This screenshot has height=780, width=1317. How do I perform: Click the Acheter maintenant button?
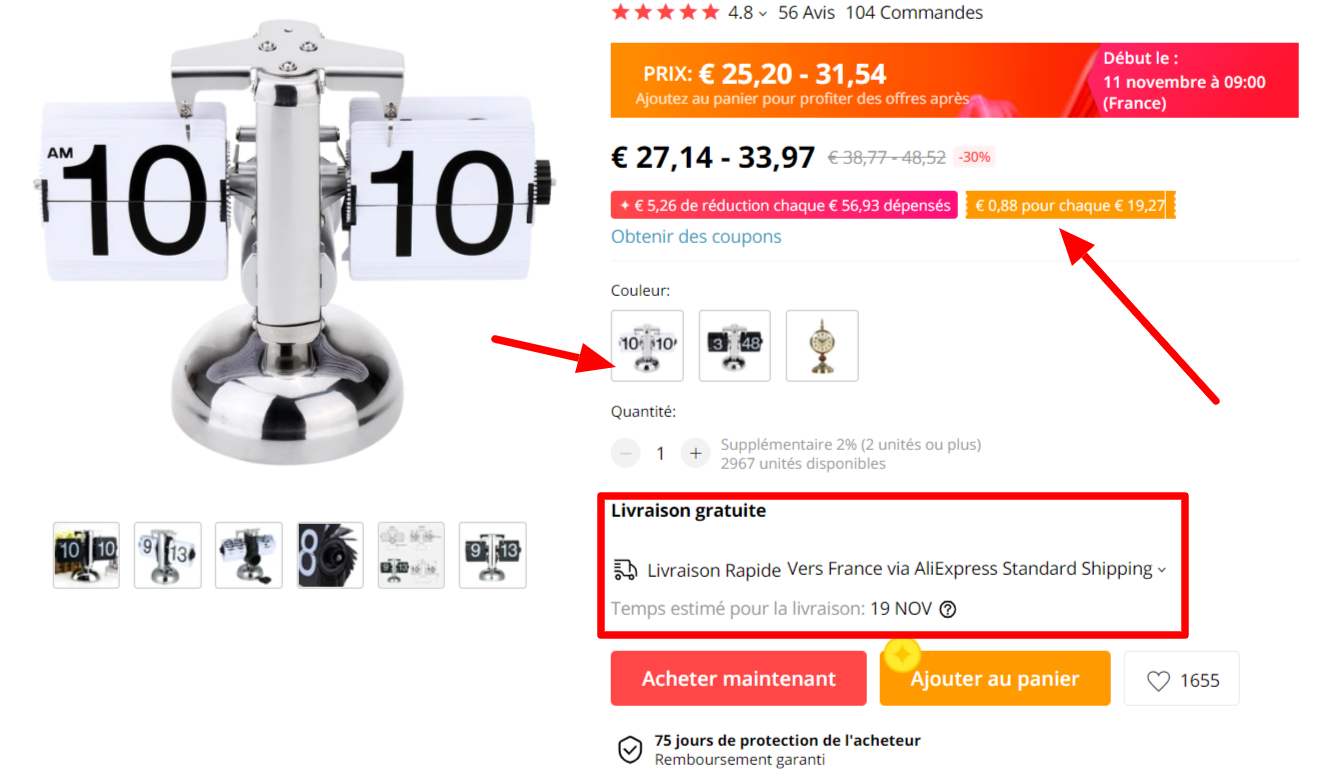(x=739, y=679)
